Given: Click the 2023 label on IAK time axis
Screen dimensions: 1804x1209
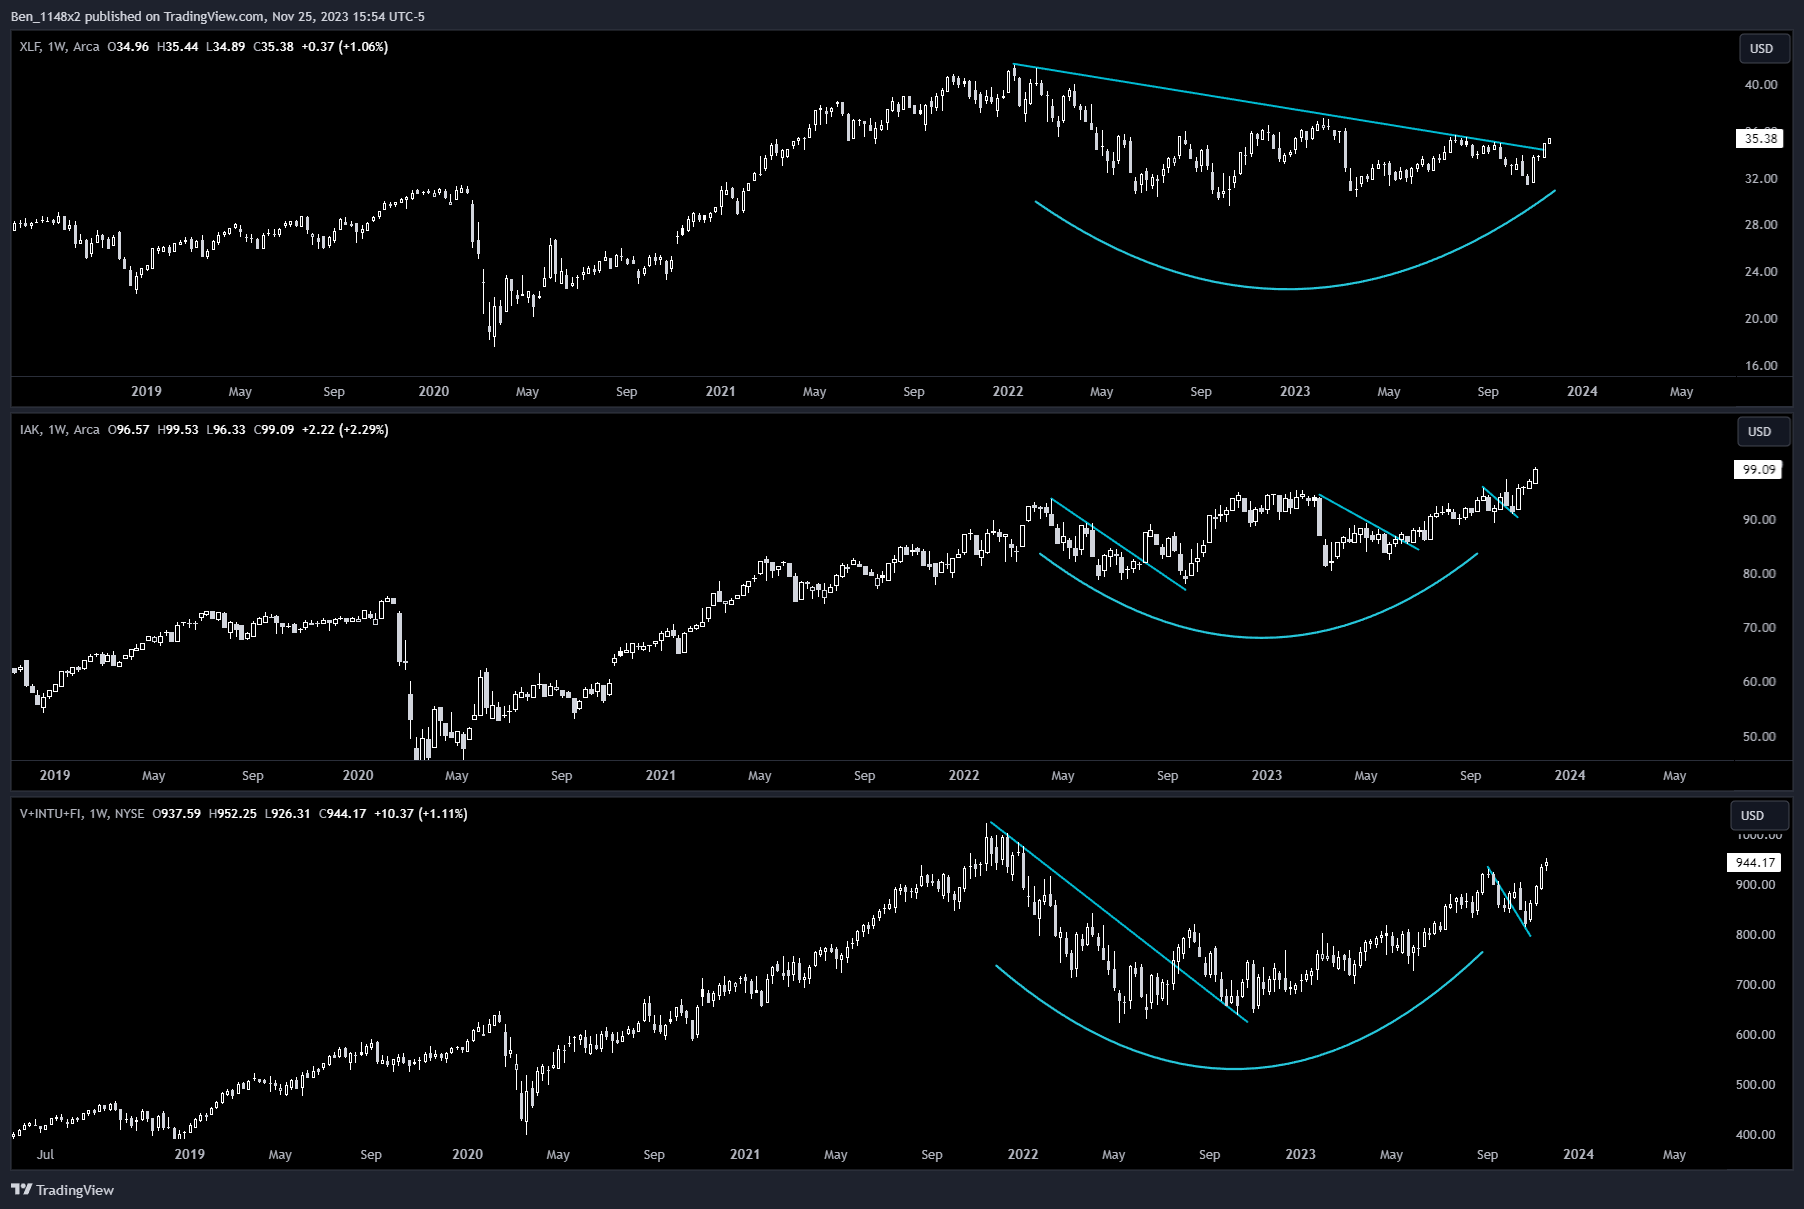Looking at the screenshot, I should (x=1266, y=776).
